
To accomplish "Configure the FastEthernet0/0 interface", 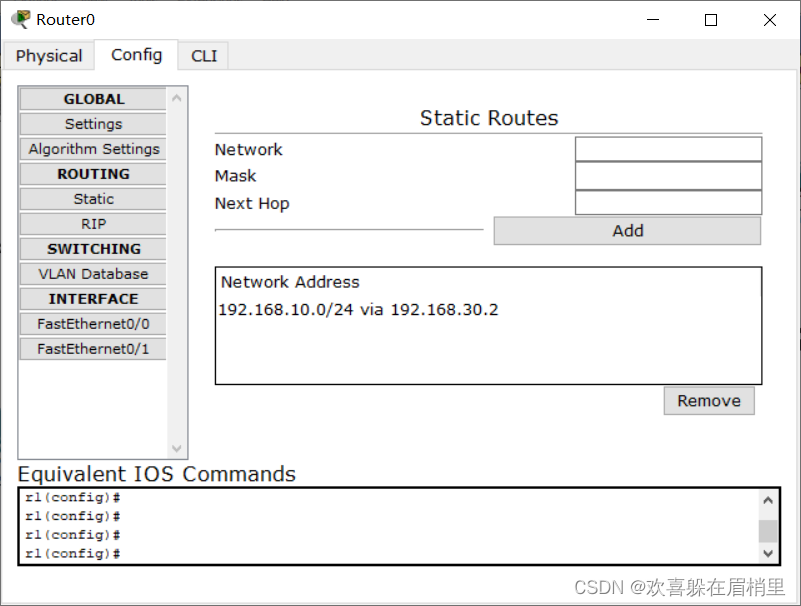I will 93,324.
